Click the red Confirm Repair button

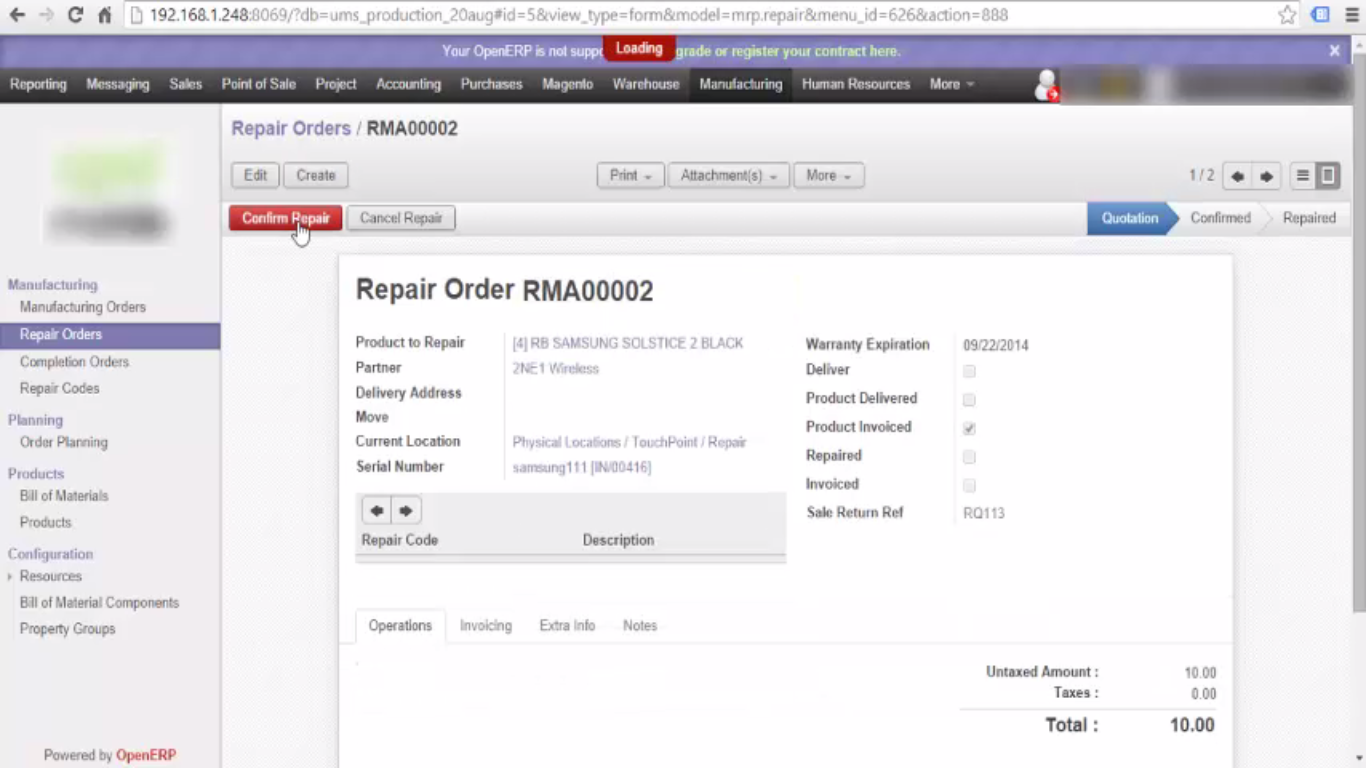coord(286,218)
